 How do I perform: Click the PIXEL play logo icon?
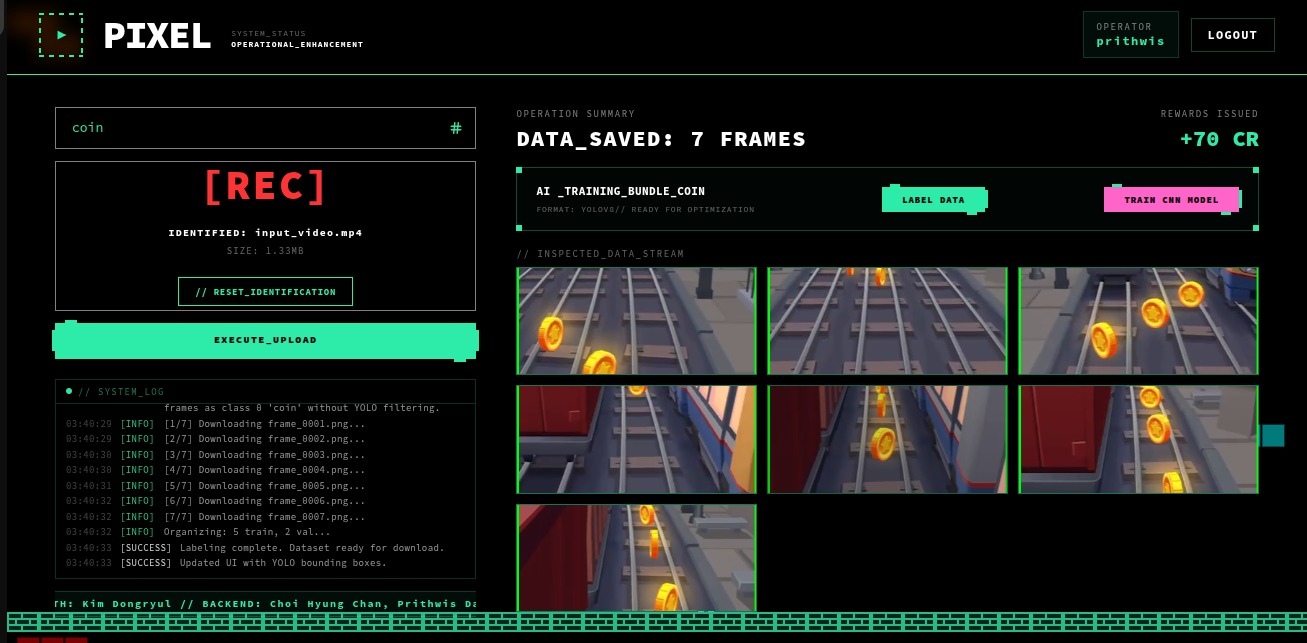pyautogui.click(x=61, y=34)
